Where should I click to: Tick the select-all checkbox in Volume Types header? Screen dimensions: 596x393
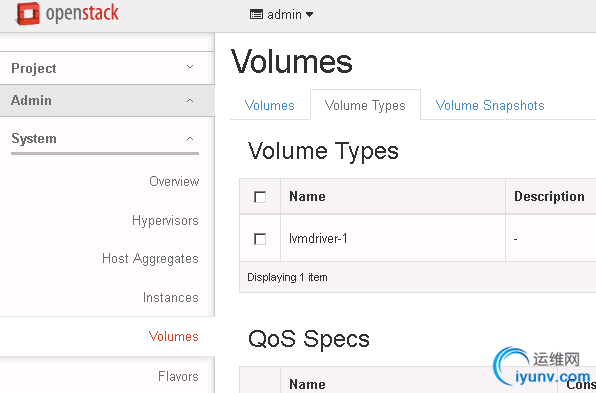260,197
